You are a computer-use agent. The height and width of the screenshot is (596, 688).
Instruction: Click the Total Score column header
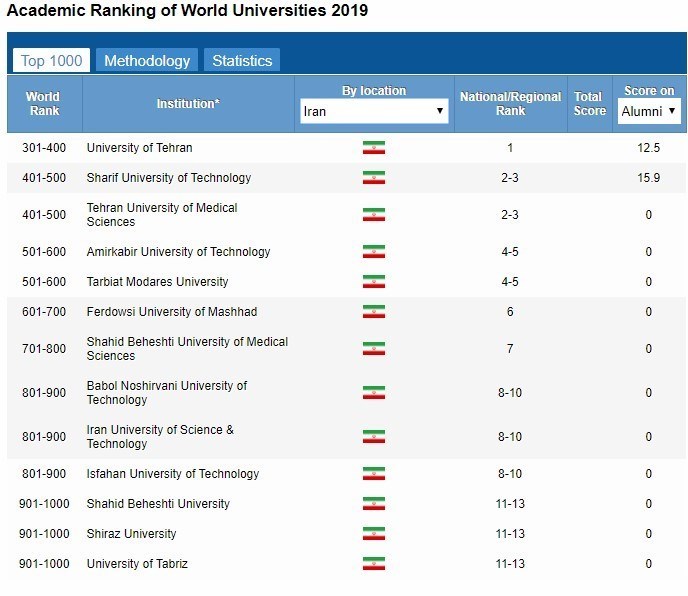coord(589,104)
